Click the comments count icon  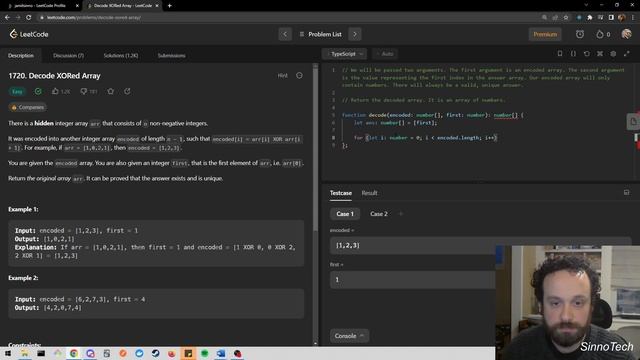point(84,91)
